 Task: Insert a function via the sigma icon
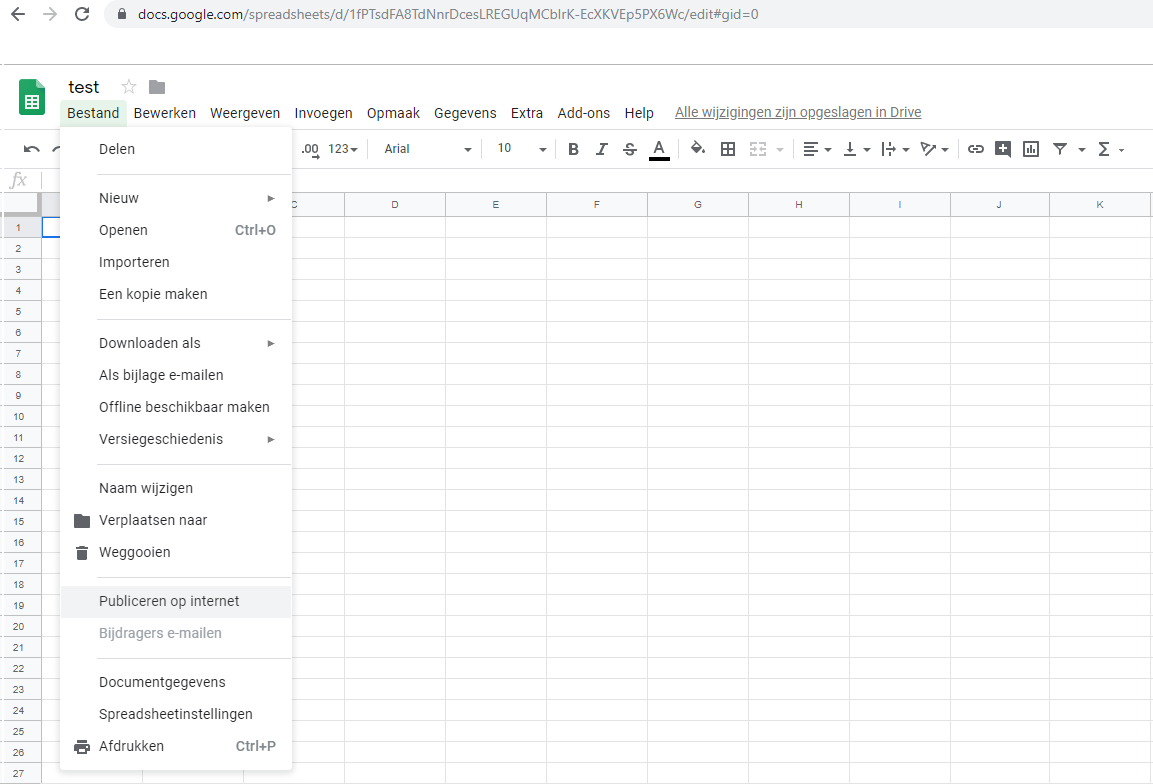coord(1103,148)
